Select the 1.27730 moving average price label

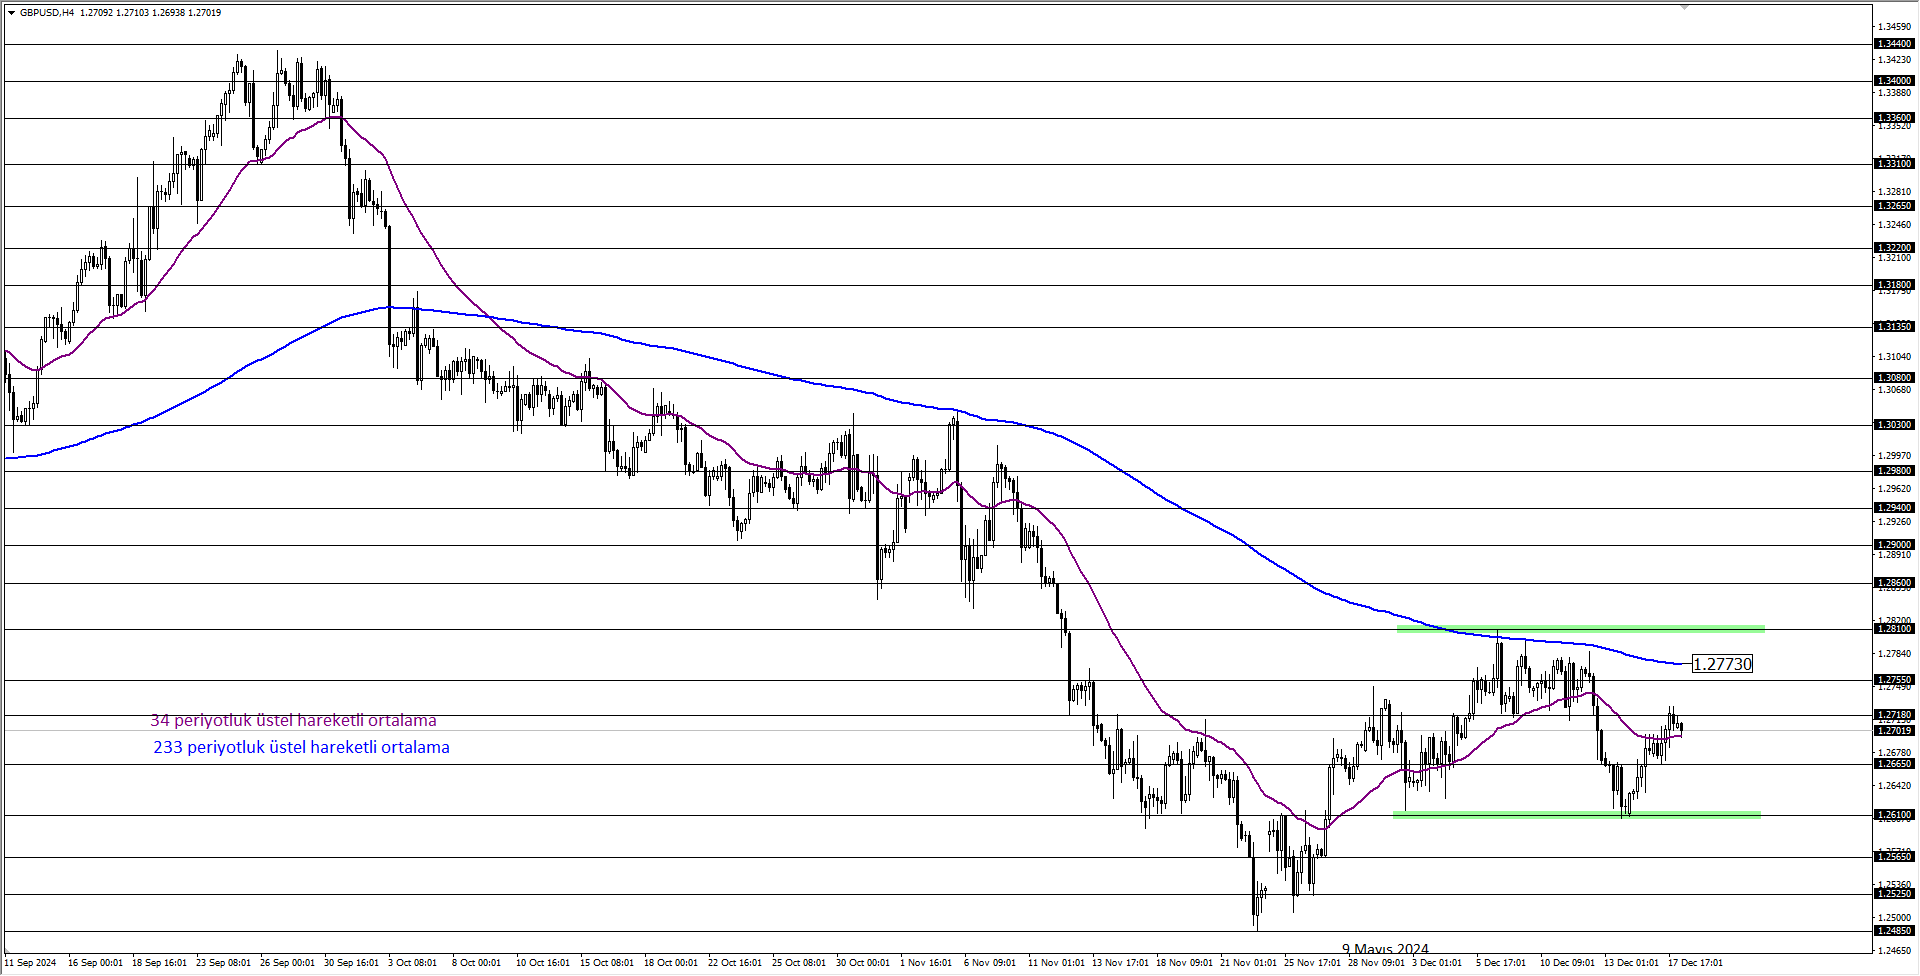[1722, 664]
